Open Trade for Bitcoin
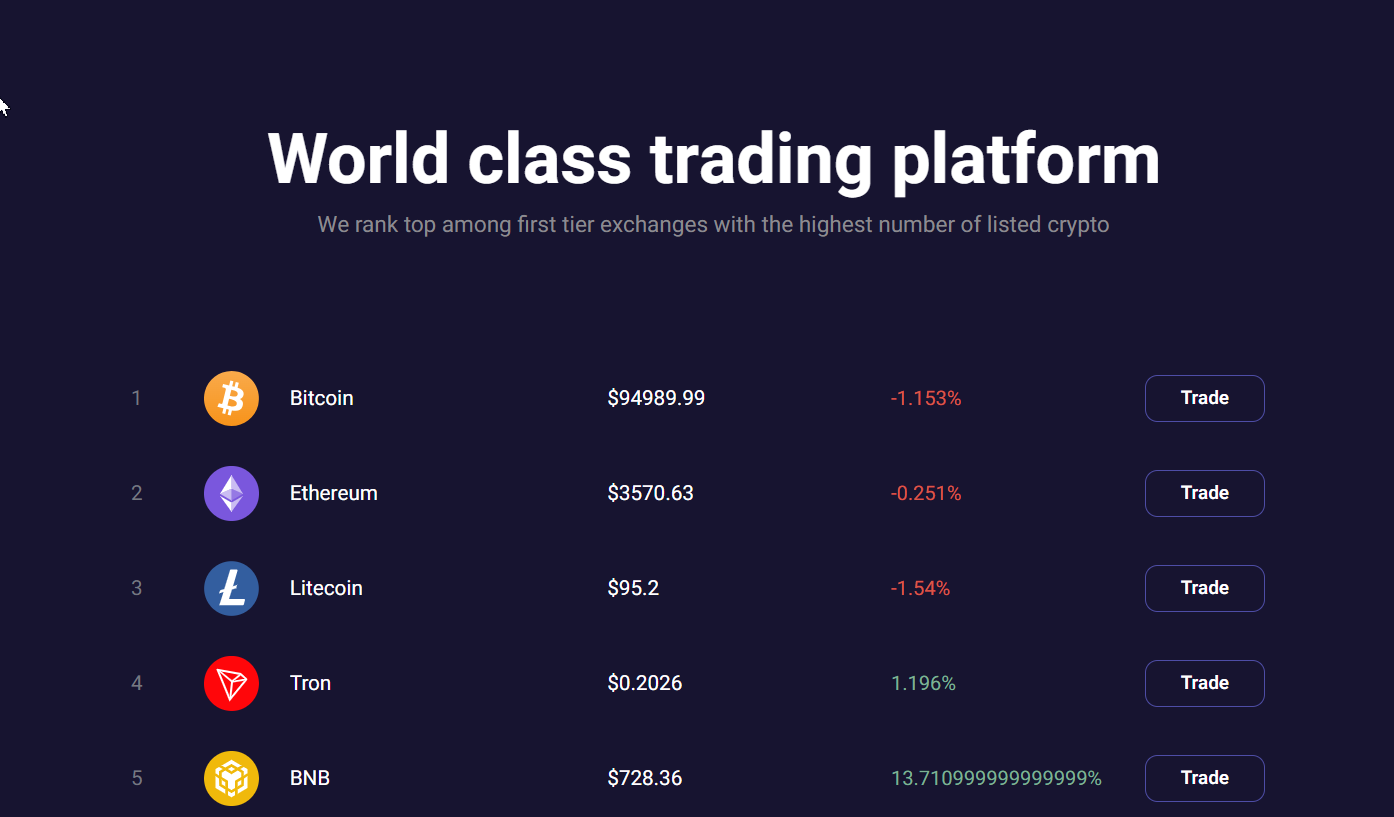Image resolution: width=1394 pixels, height=817 pixels. click(x=1204, y=398)
